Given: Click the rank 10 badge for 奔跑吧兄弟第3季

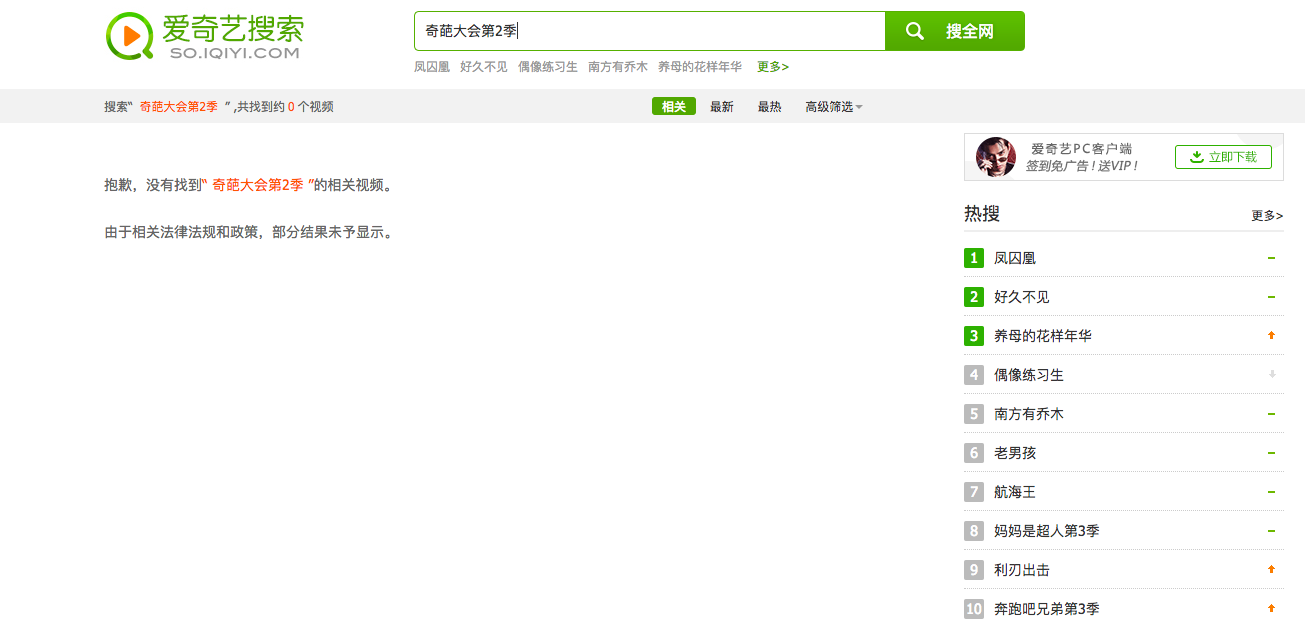Looking at the screenshot, I should [x=974, y=609].
